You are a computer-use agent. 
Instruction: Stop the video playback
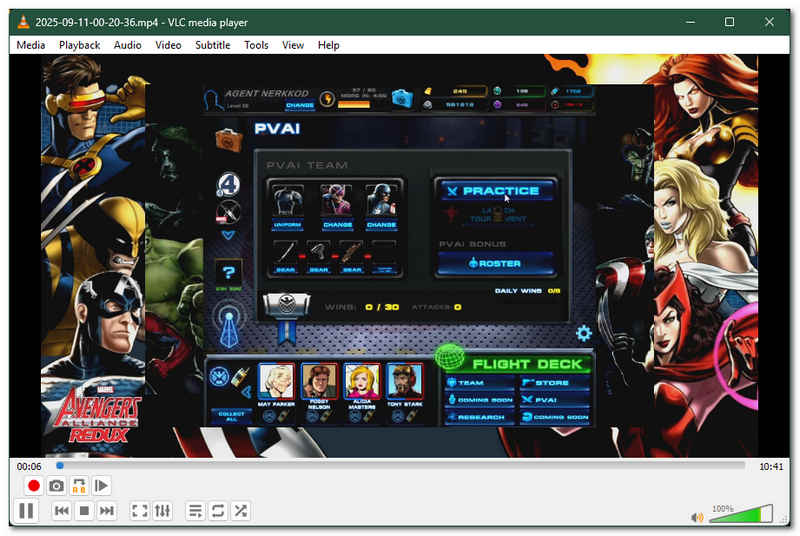tap(85, 511)
